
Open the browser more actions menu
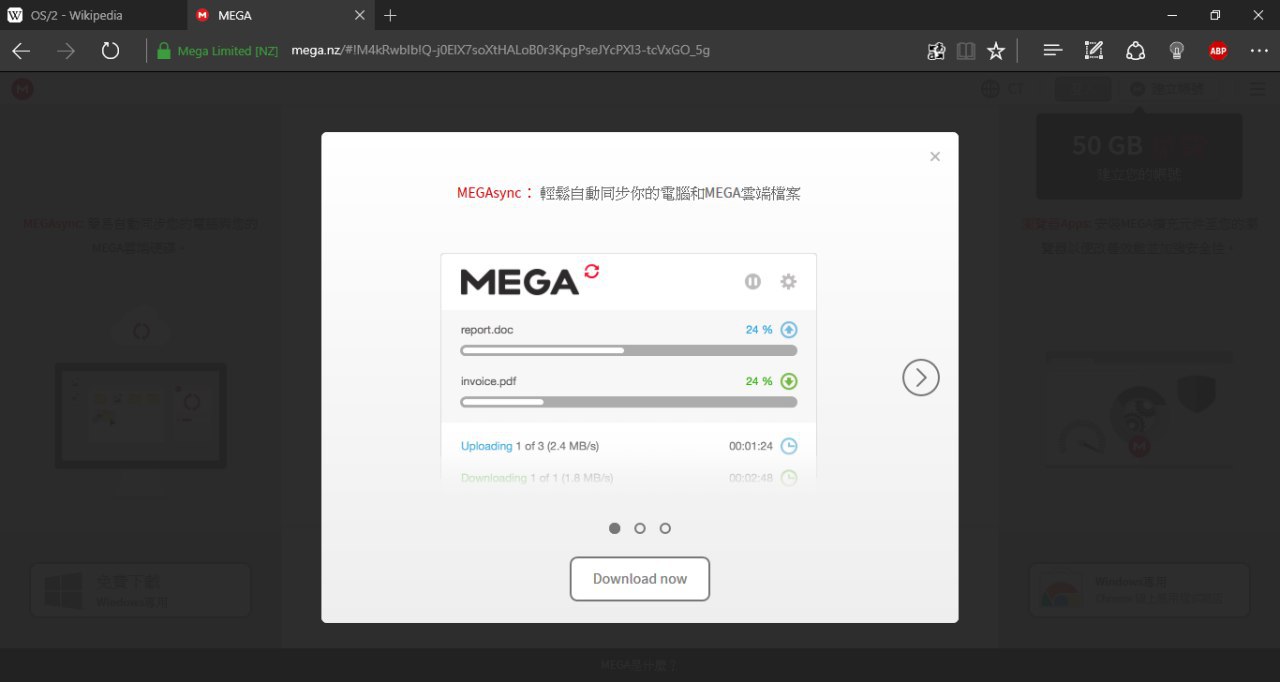(x=1259, y=50)
